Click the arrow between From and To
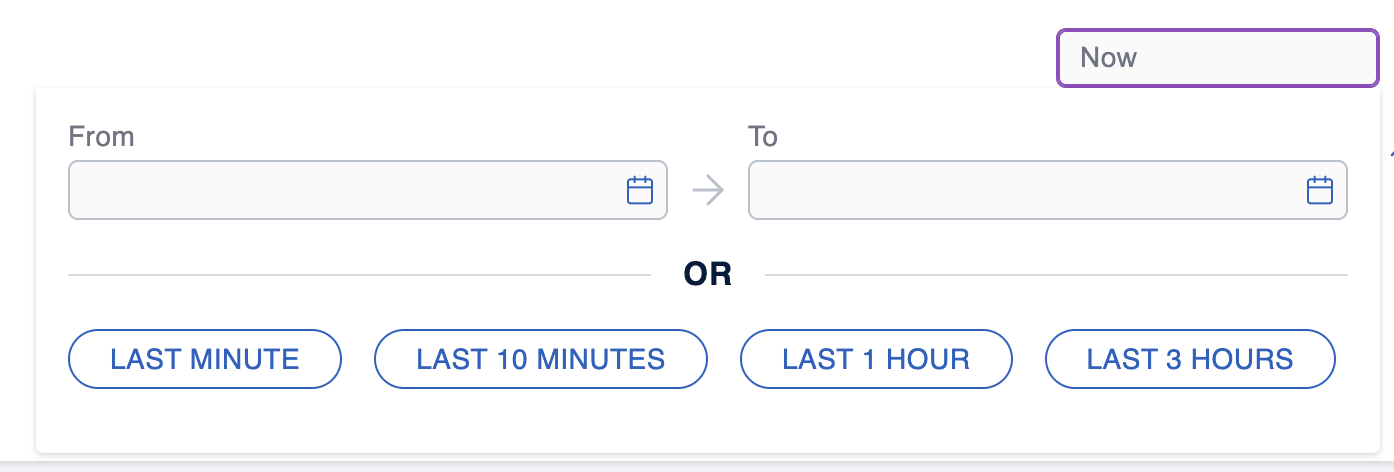Screen dimensions: 1394x472 point(708,190)
